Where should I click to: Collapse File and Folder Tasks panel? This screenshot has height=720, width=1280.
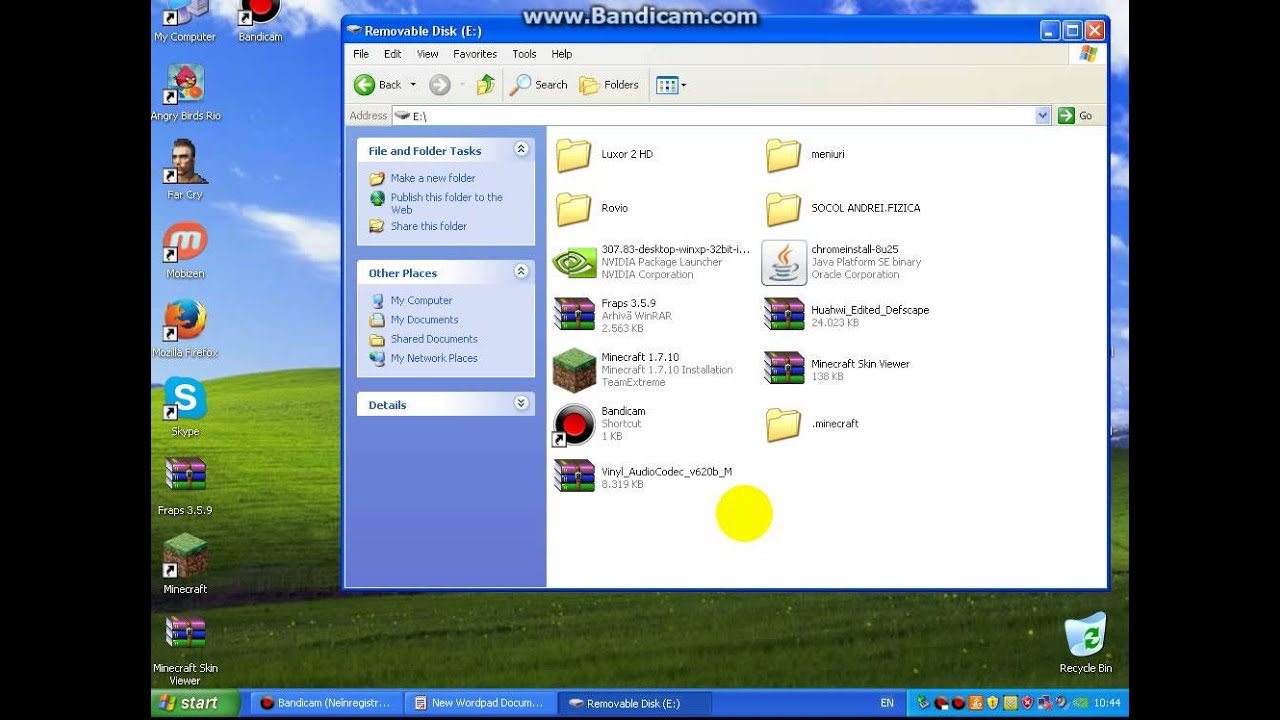pos(521,150)
